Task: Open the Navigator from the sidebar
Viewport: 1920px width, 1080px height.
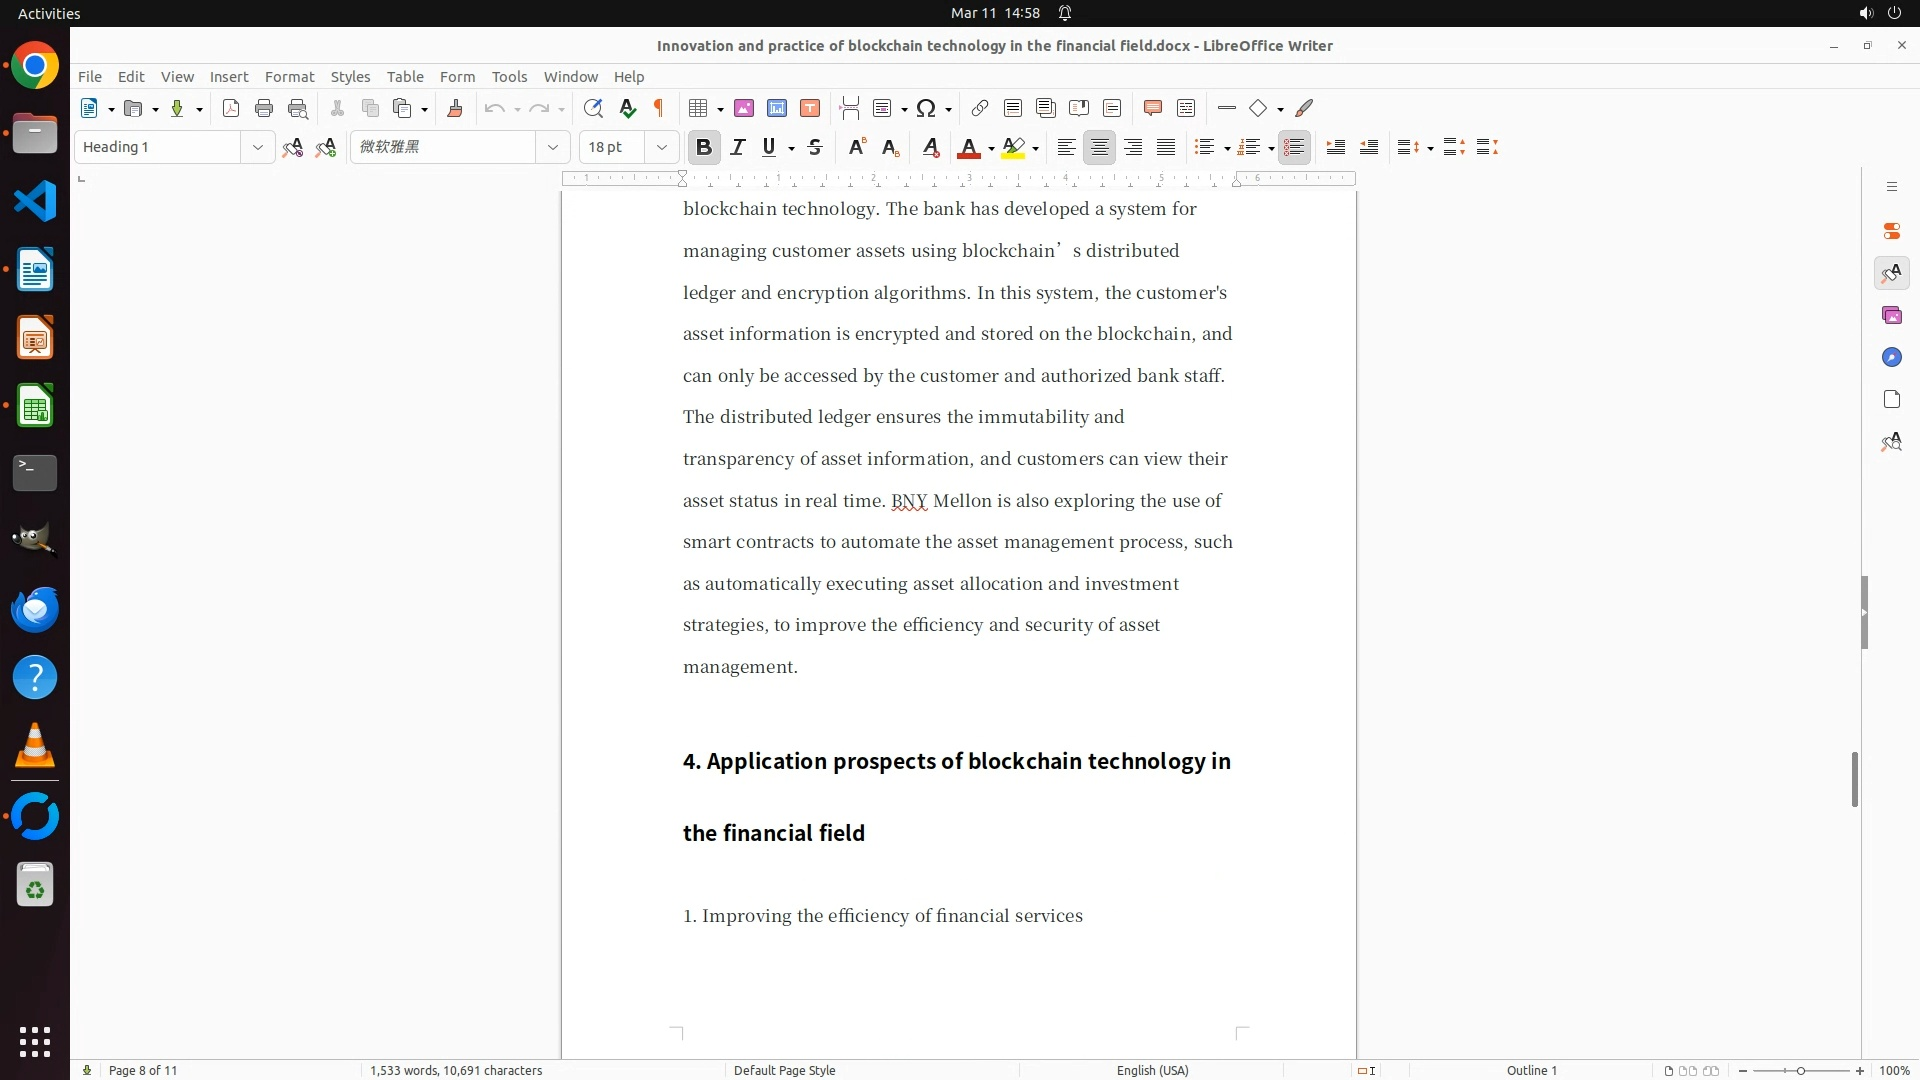Action: click(1891, 358)
